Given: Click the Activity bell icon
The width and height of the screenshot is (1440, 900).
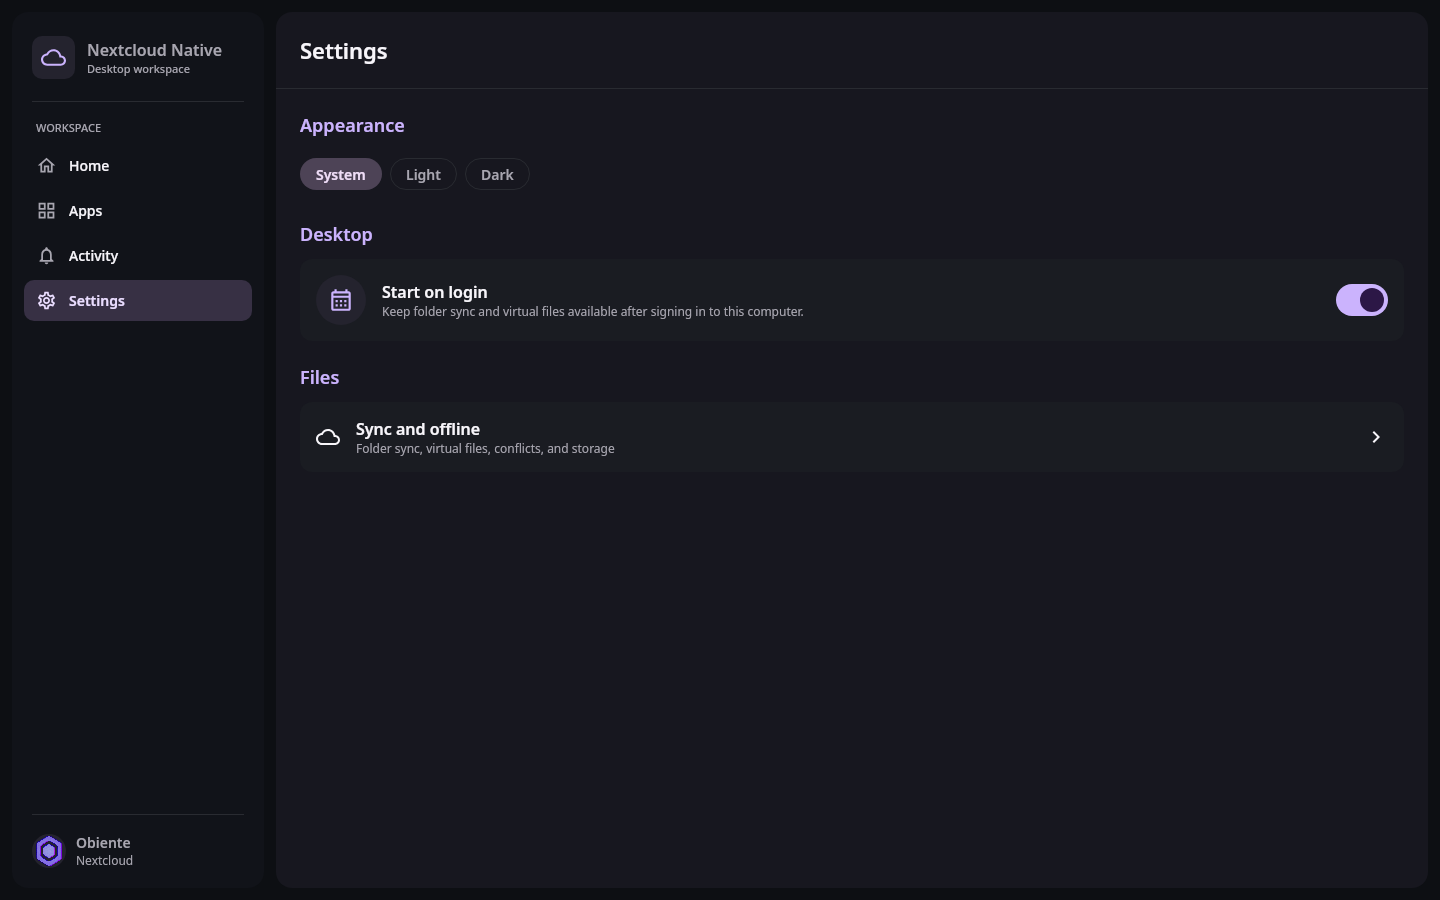Looking at the screenshot, I should tap(46, 256).
